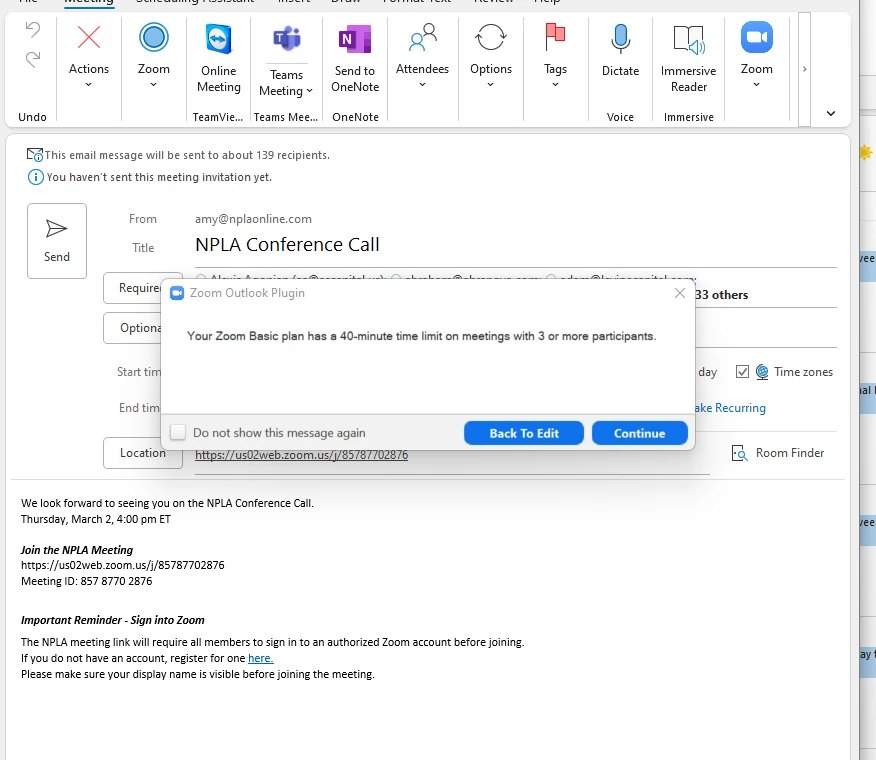This screenshot has height=760, width=876.
Task: Expand the Actions dropdown chevron
Action: (88, 85)
